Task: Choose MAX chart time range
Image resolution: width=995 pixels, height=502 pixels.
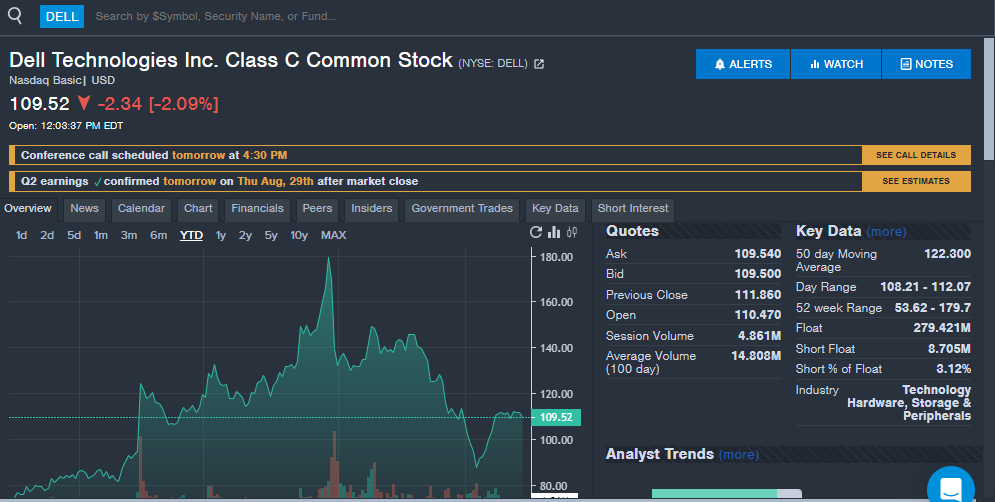Action: click(x=334, y=235)
